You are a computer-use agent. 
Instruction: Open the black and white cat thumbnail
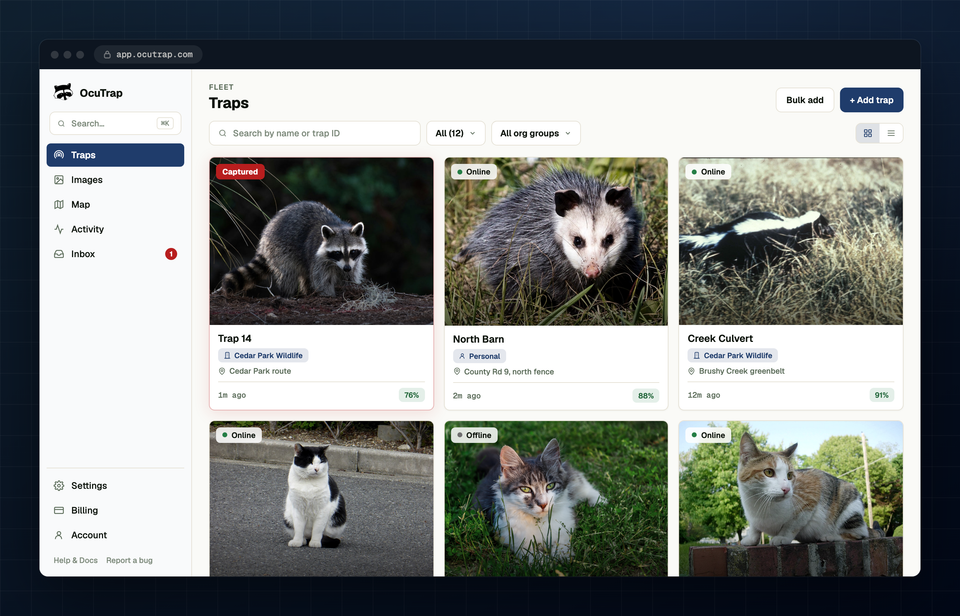coord(321,498)
